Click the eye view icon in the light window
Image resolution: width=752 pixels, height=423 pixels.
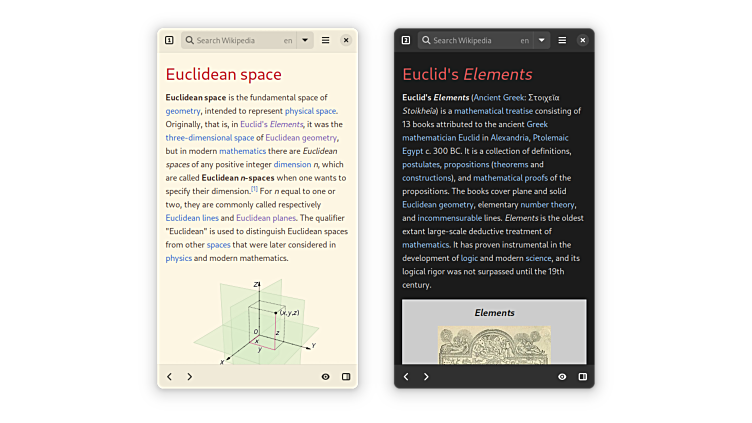click(326, 377)
